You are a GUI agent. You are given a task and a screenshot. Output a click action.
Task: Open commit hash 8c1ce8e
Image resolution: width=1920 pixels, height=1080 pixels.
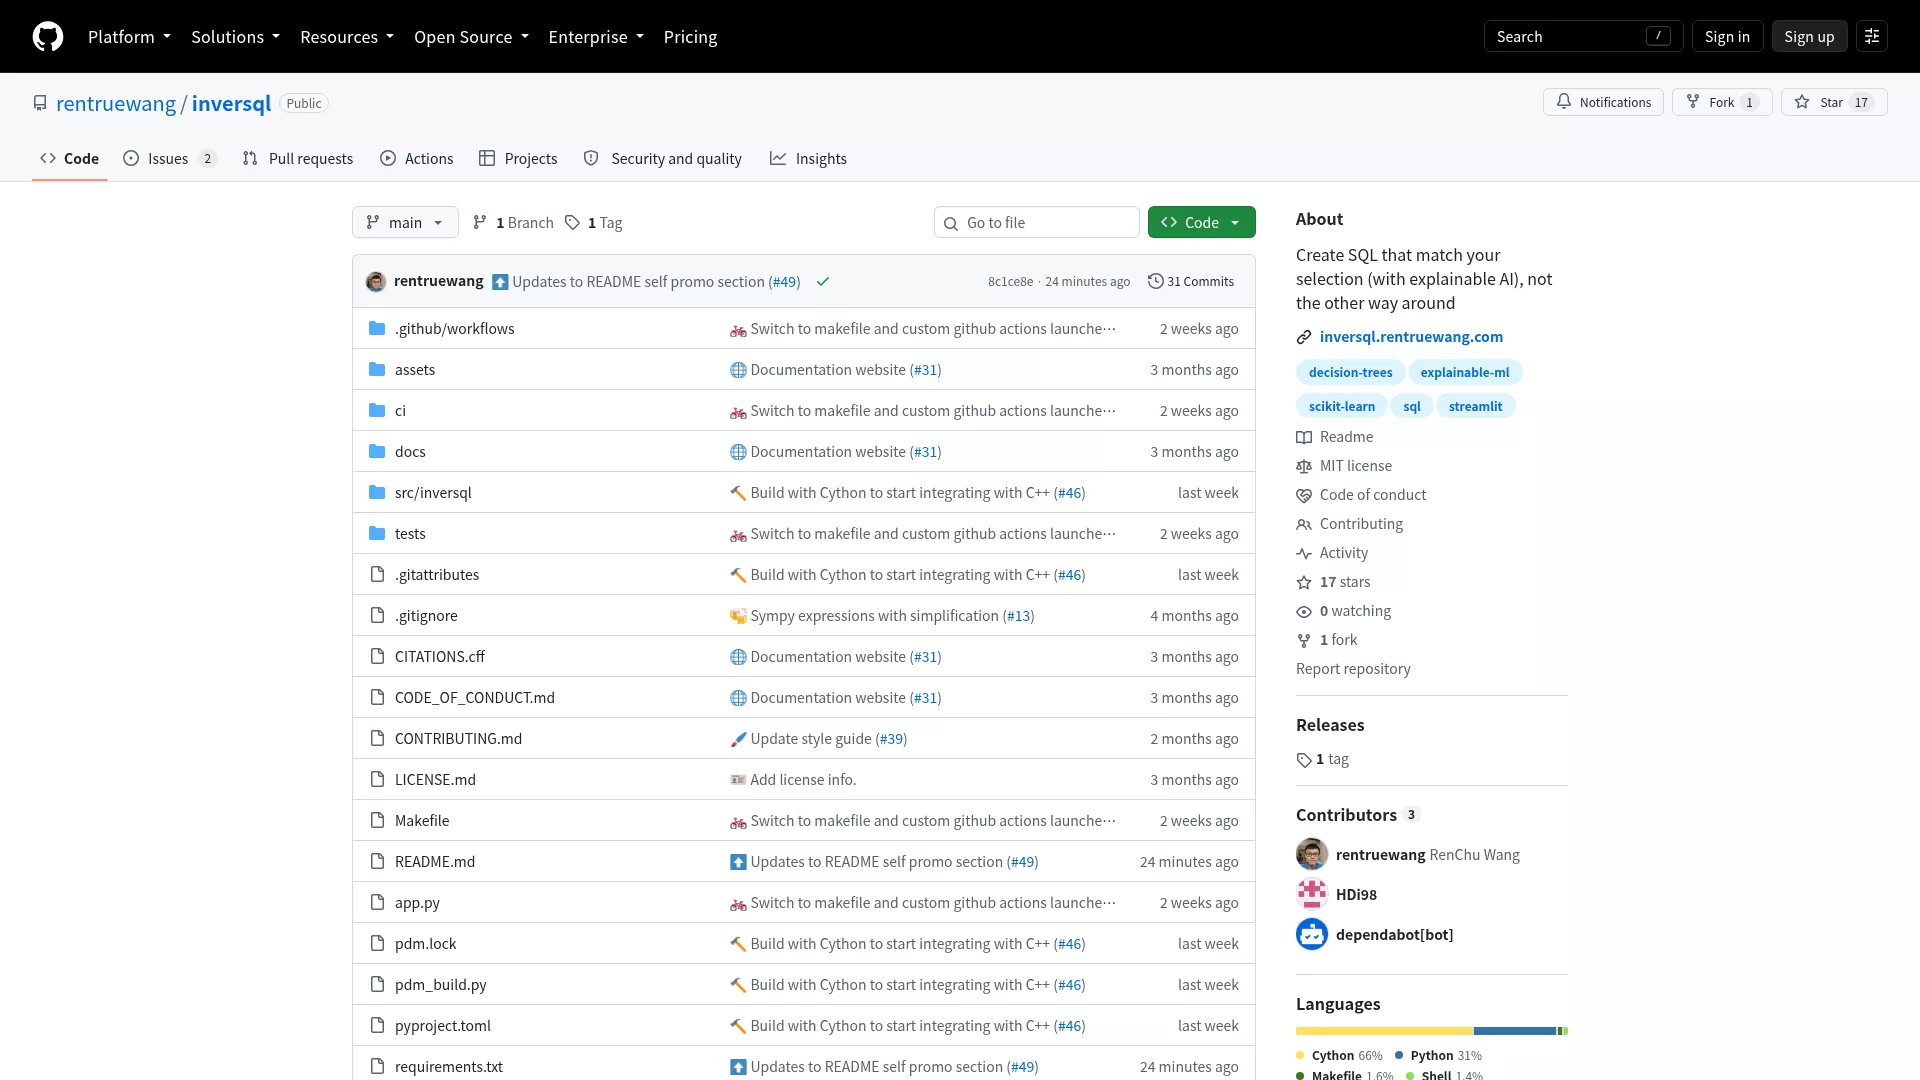(x=1010, y=282)
